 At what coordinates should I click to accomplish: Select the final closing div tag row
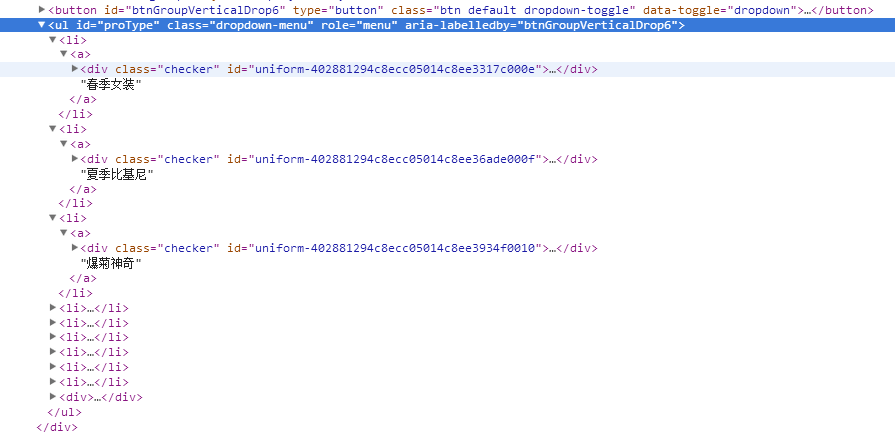pyautogui.click(x=57, y=427)
